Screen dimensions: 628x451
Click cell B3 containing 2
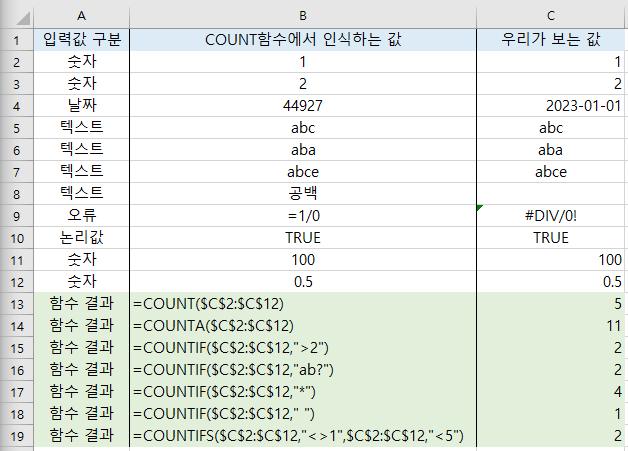(303, 84)
